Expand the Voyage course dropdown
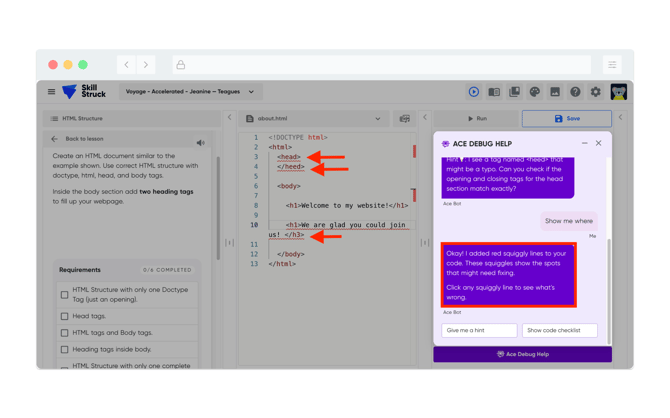The width and height of the screenshot is (670, 418). (x=190, y=92)
